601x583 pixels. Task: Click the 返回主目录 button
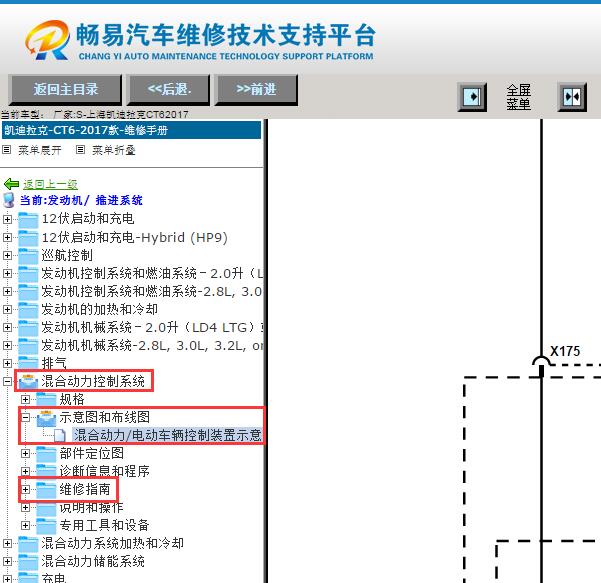tap(66, 90)
